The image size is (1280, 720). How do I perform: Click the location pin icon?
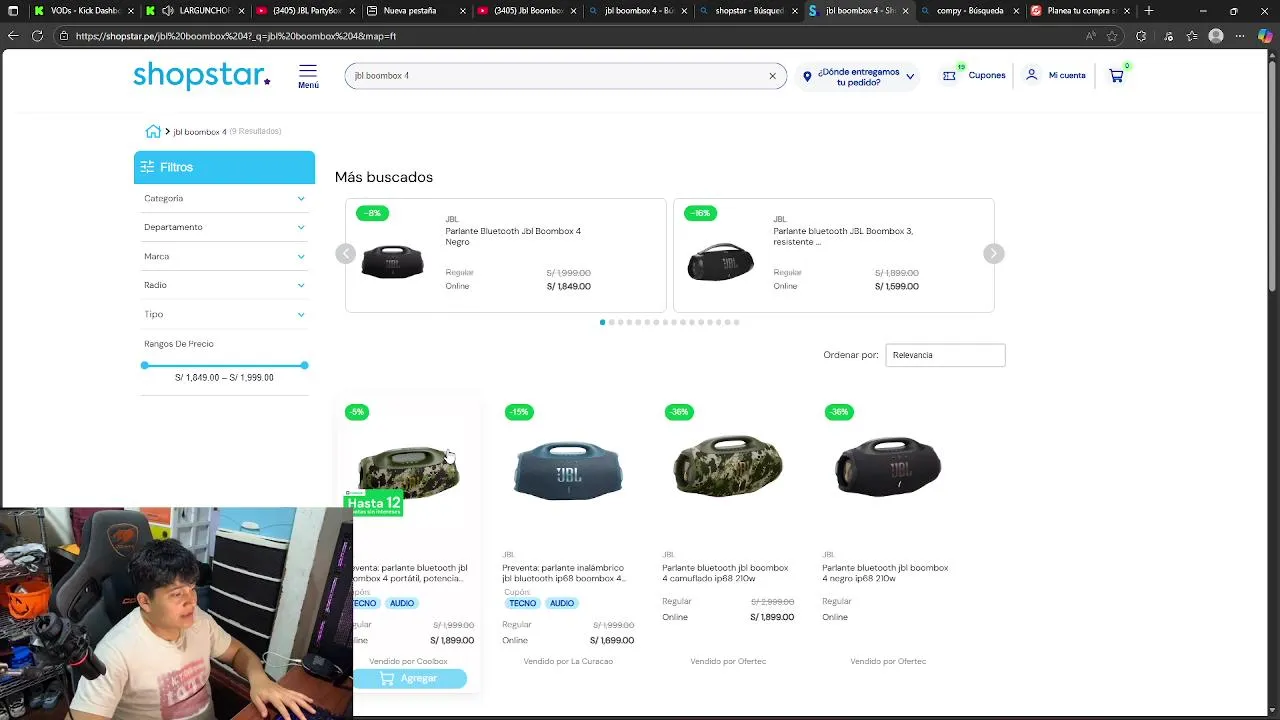[807, 77]
